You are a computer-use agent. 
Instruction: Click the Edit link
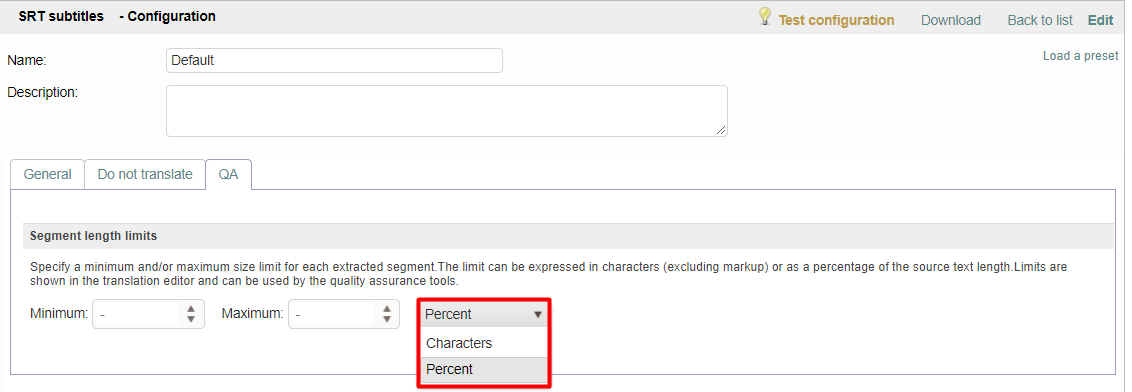pos(1100,20)
